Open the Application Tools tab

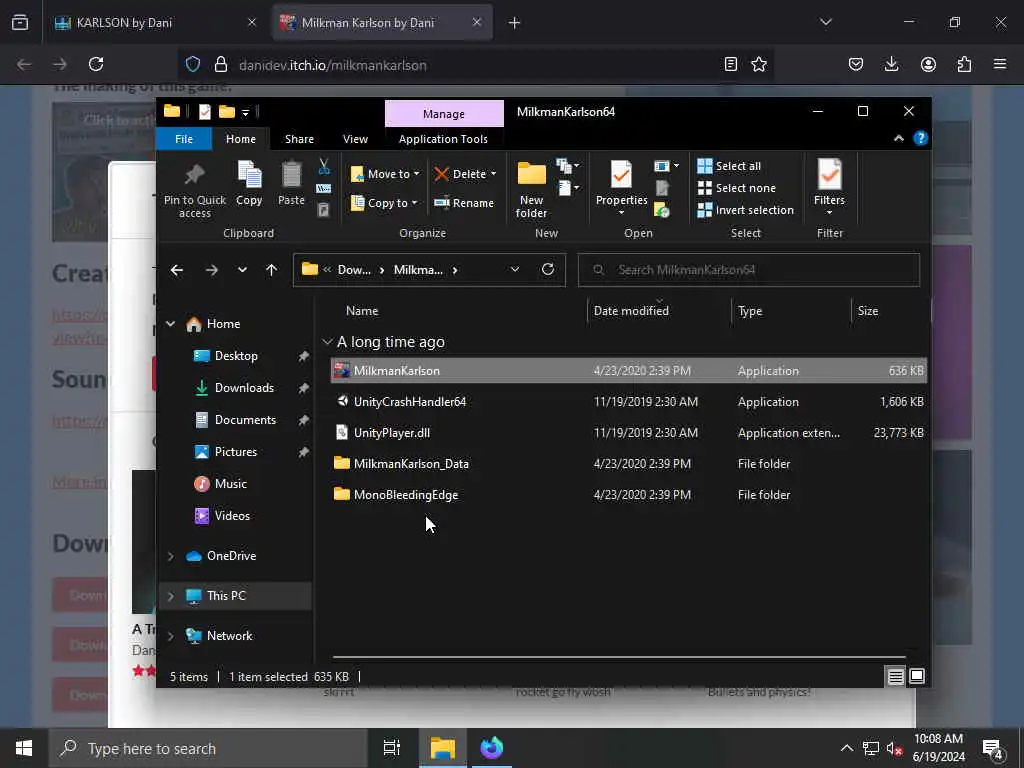point(443,139)
